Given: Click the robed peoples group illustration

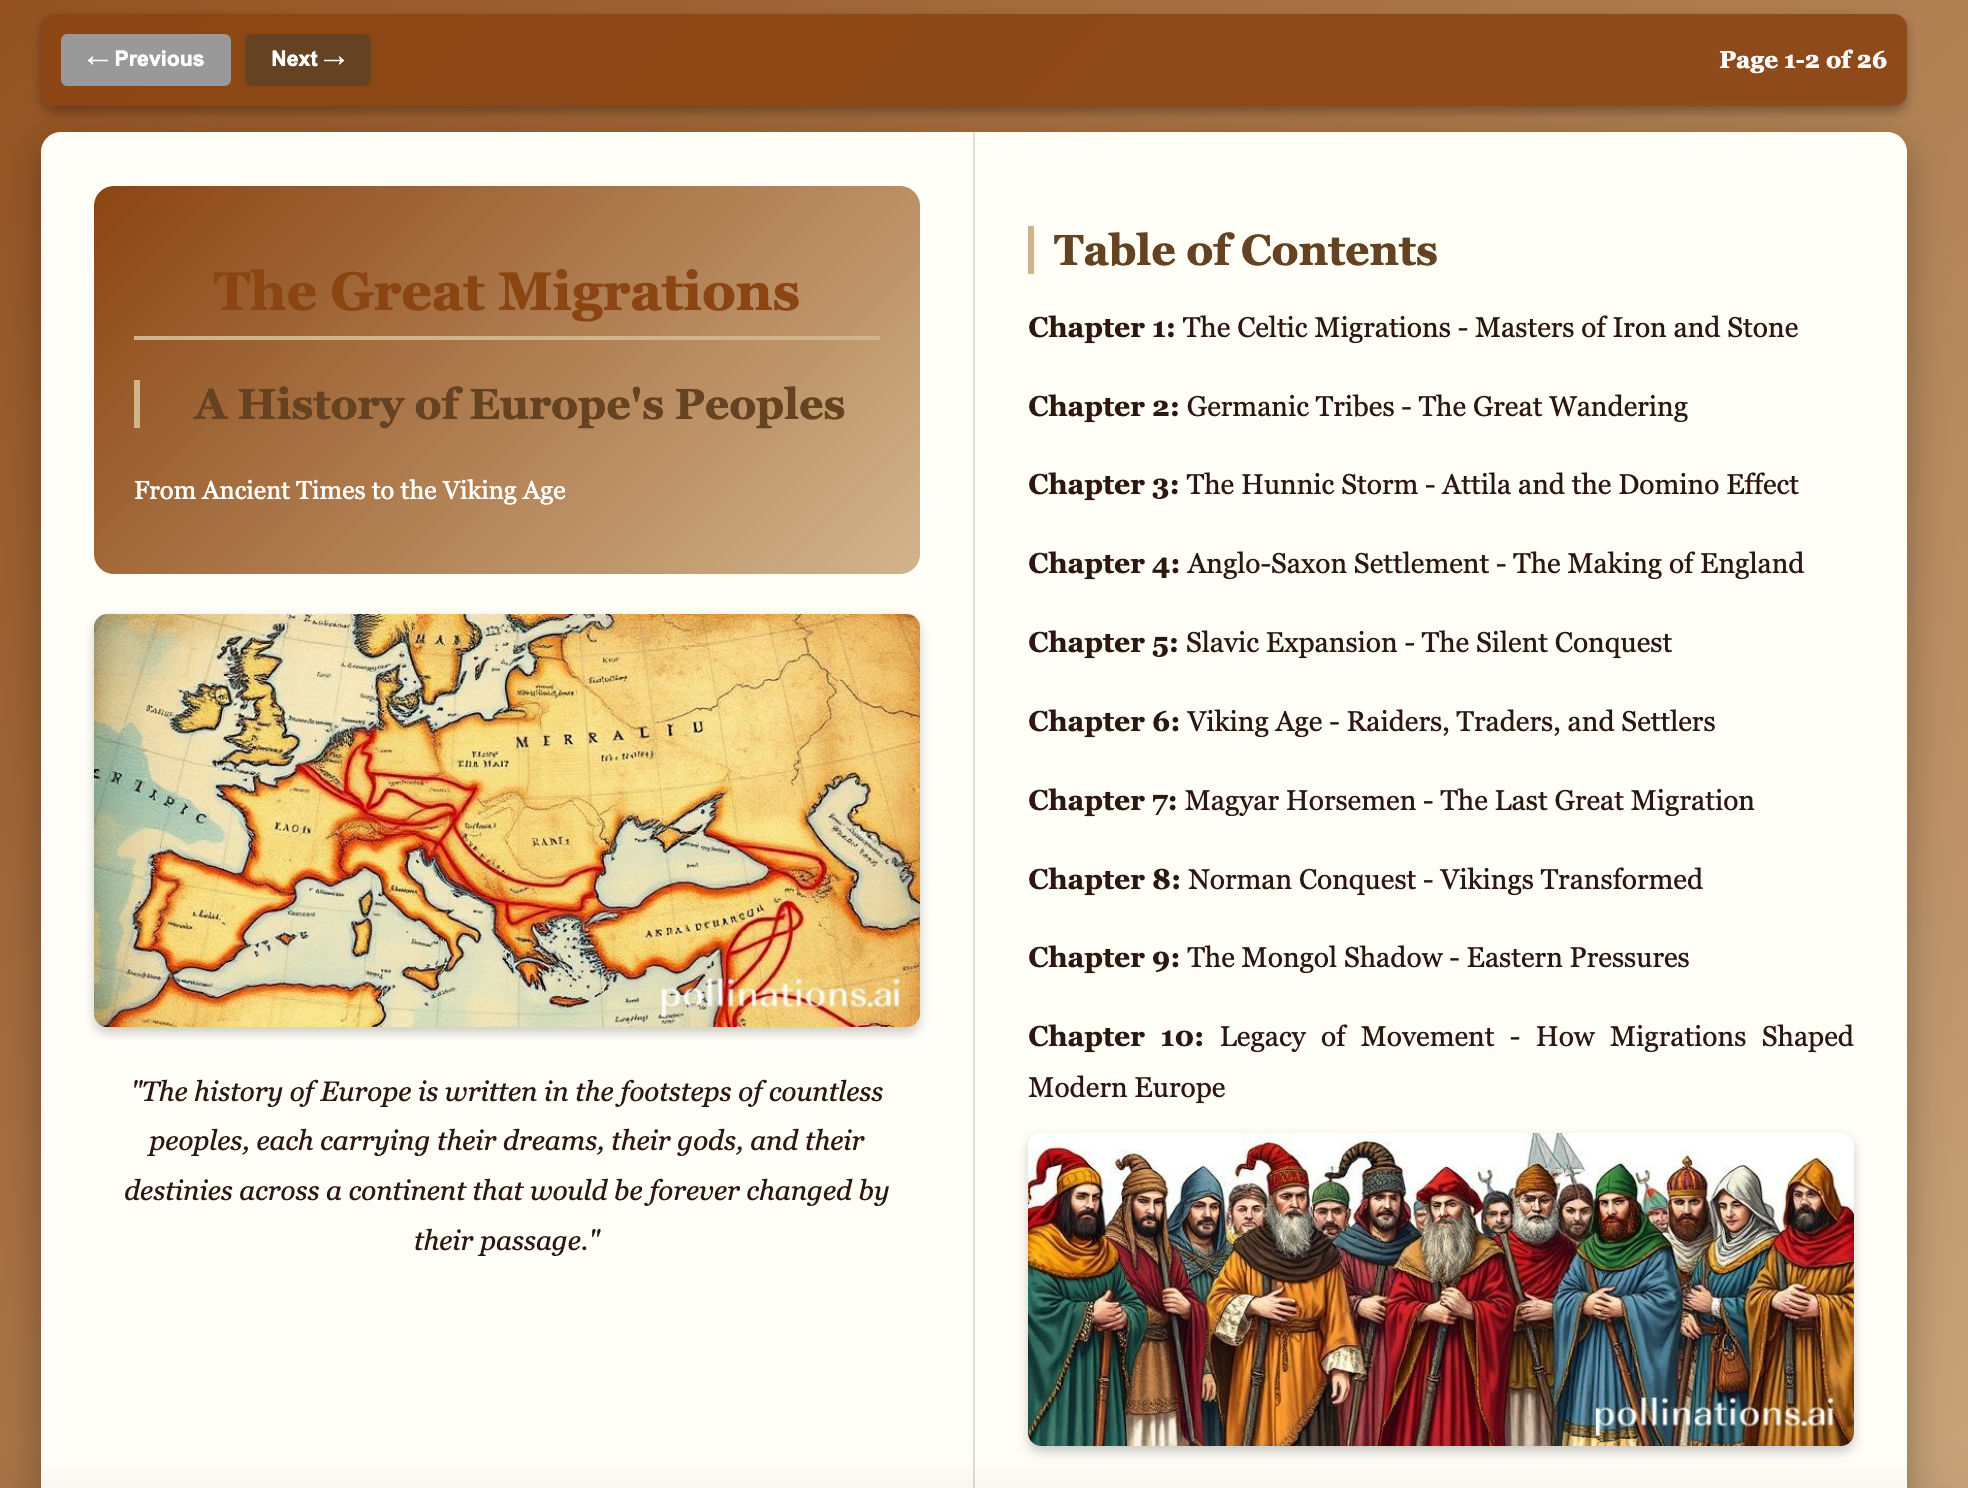Looking at the screenshot, I should tap(1440, 1289).
